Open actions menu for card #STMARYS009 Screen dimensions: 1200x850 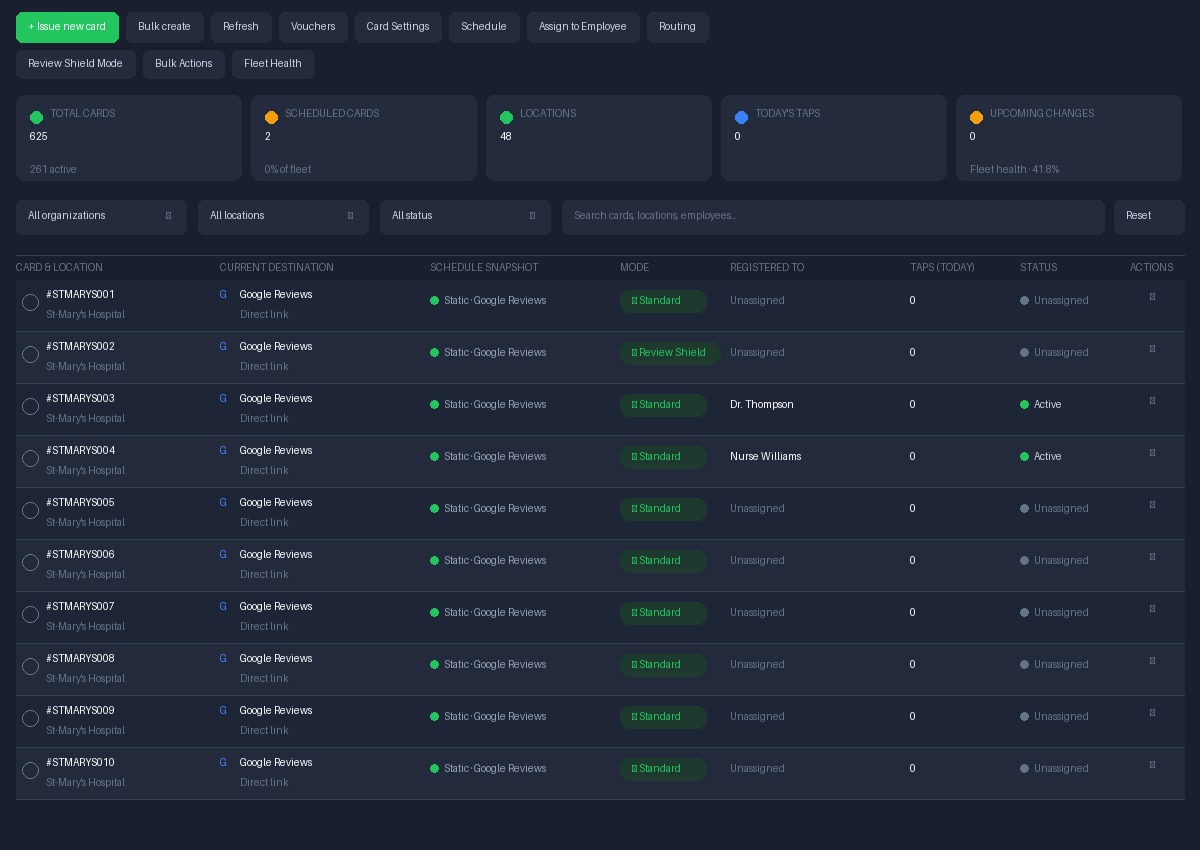(x=1152, y=713)
